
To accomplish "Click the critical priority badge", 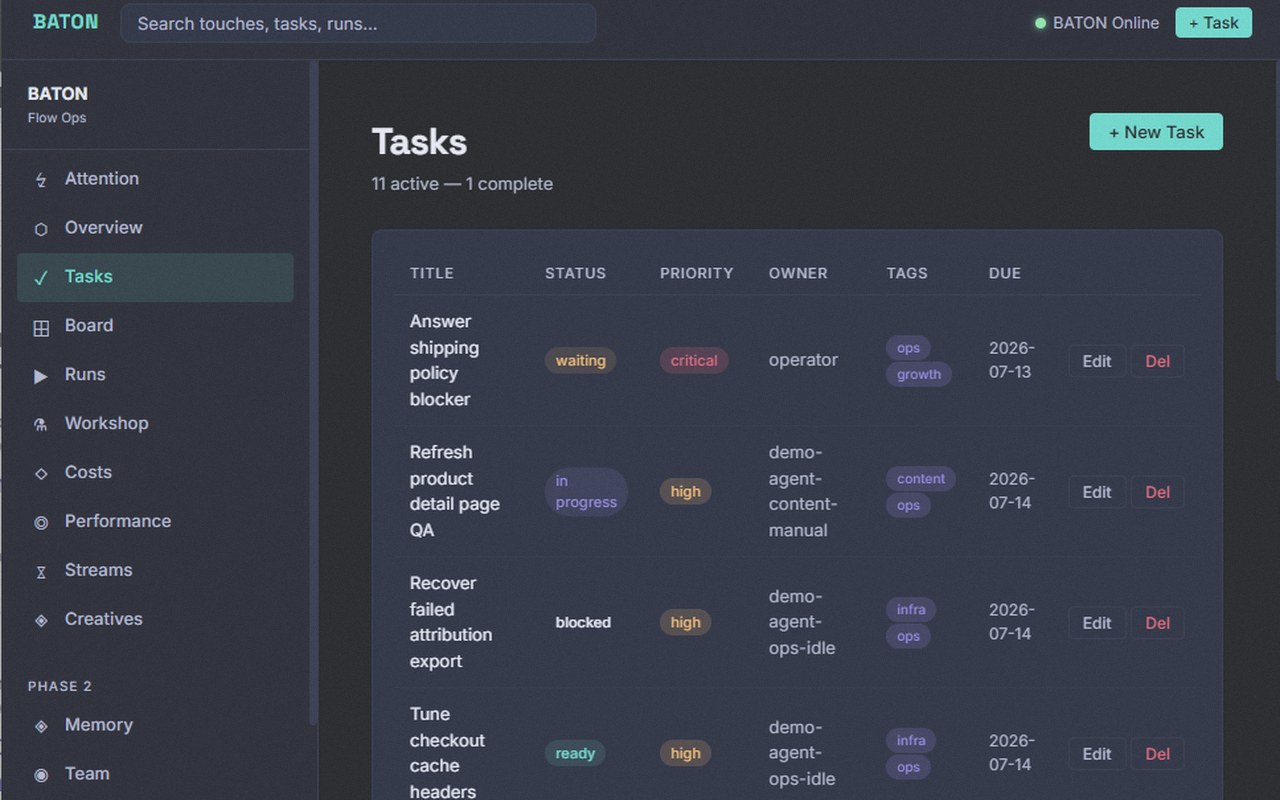I will point(694,361).
